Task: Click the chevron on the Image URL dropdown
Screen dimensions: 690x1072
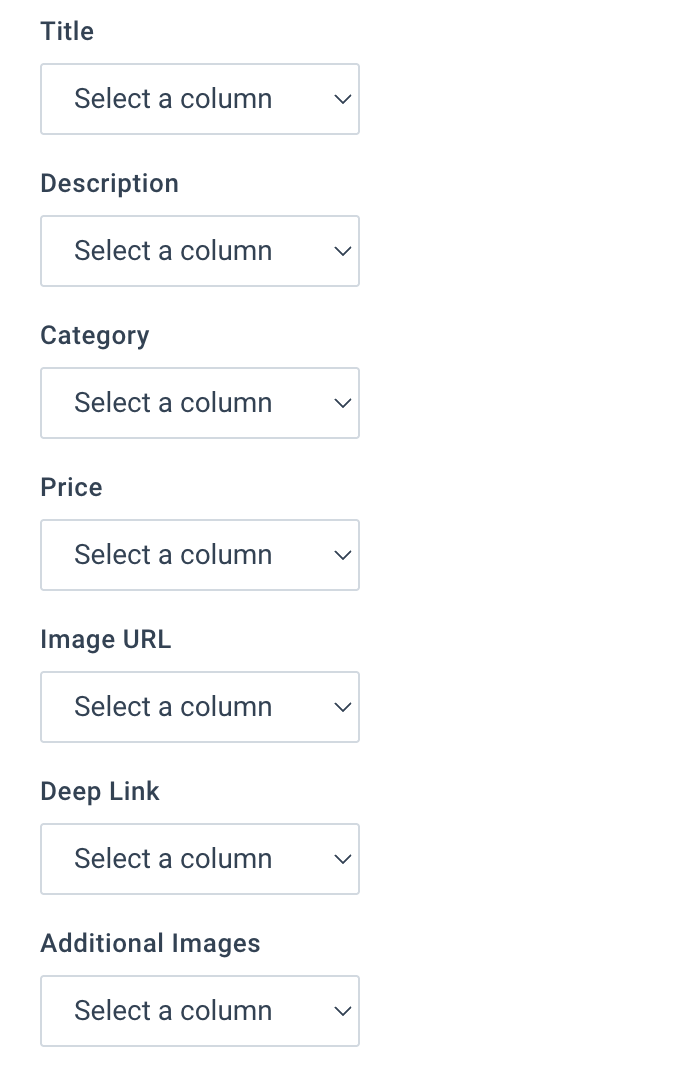Action: (342, 707)
